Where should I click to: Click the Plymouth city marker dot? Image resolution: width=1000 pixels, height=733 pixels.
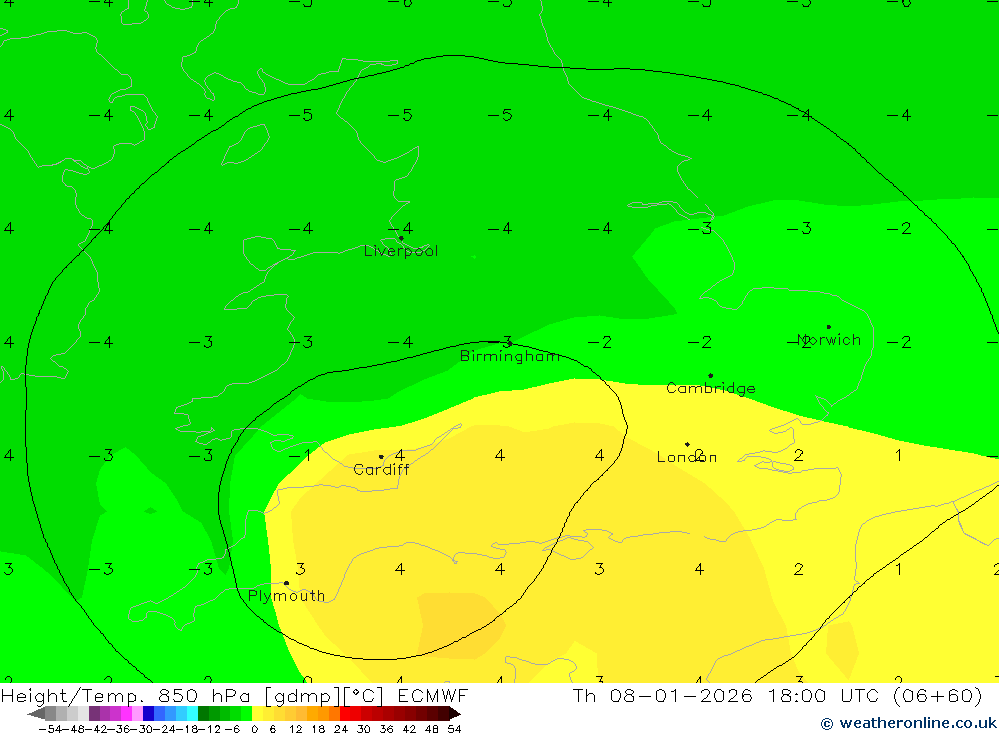pyautogui.click(x=286, y=583)
